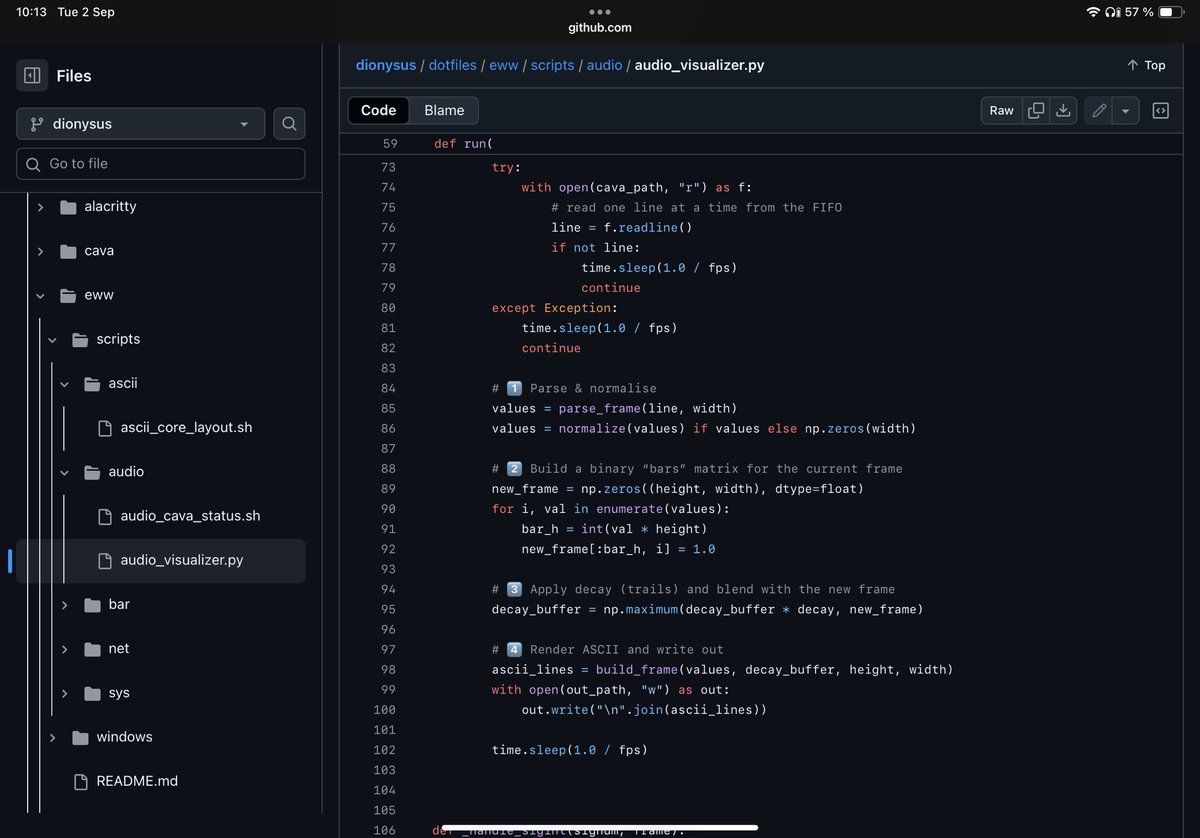The height and width of the screenshot is (838, 1200).
Task: Navigate to dionysus breadcrumb link
Action: (386, 65)
